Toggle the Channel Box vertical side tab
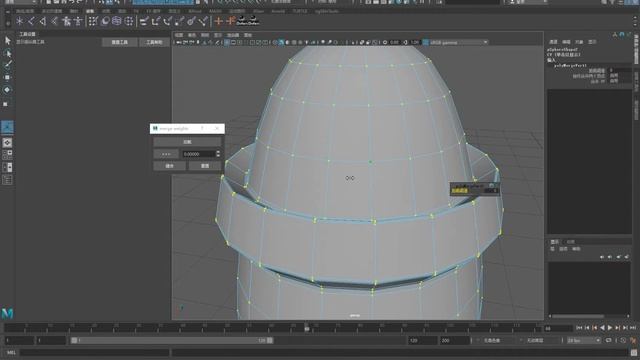 (x=636, y=49)
